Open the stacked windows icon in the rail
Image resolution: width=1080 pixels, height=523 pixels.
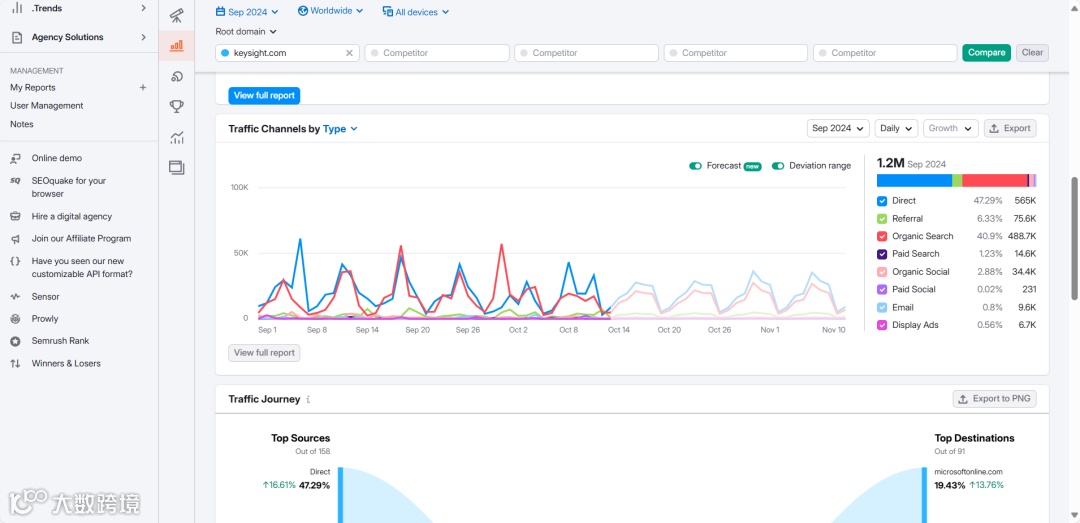pos(176,167)
